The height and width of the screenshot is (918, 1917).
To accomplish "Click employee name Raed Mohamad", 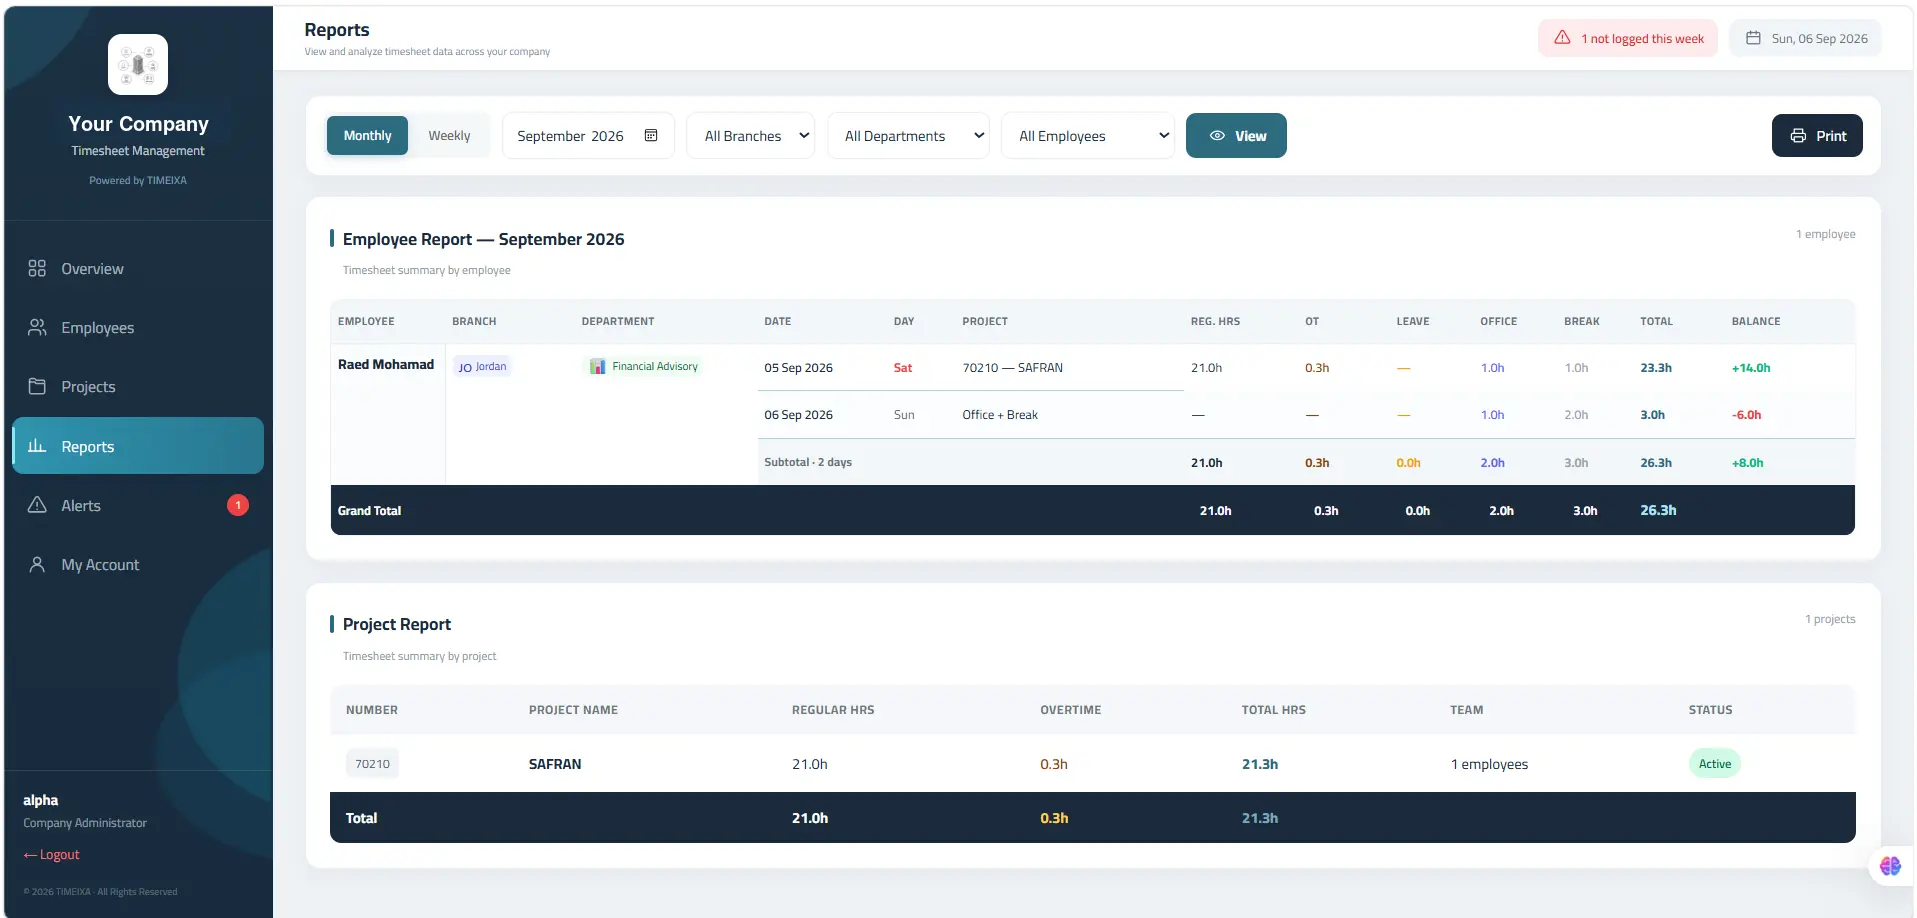I will [x=386, y=365].
